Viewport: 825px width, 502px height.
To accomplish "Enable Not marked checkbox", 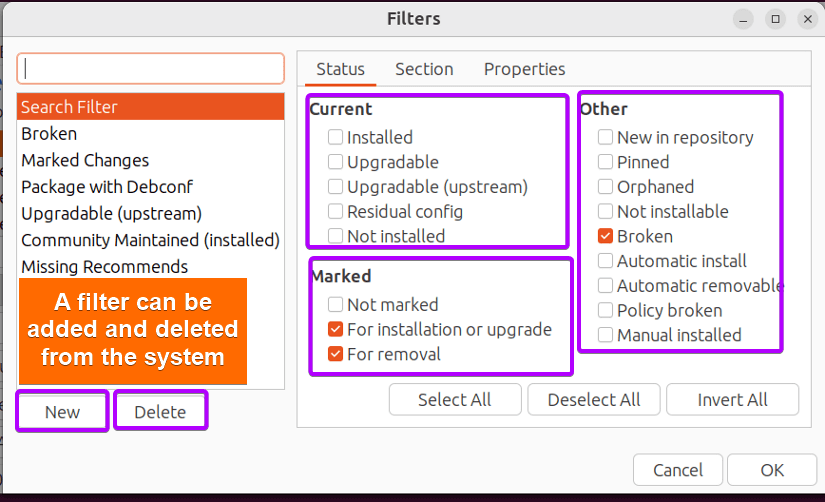I will [335, 305].
